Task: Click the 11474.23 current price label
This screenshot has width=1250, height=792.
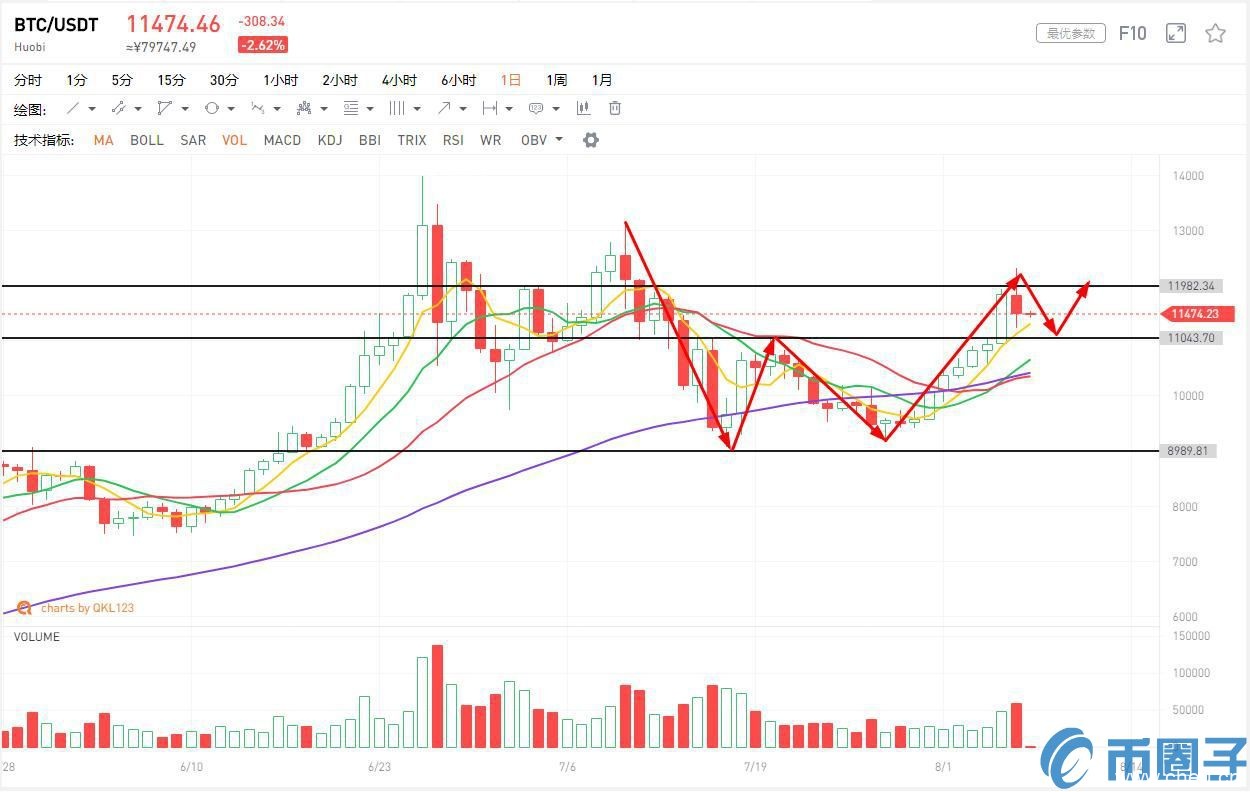Action: (1195, 314)
